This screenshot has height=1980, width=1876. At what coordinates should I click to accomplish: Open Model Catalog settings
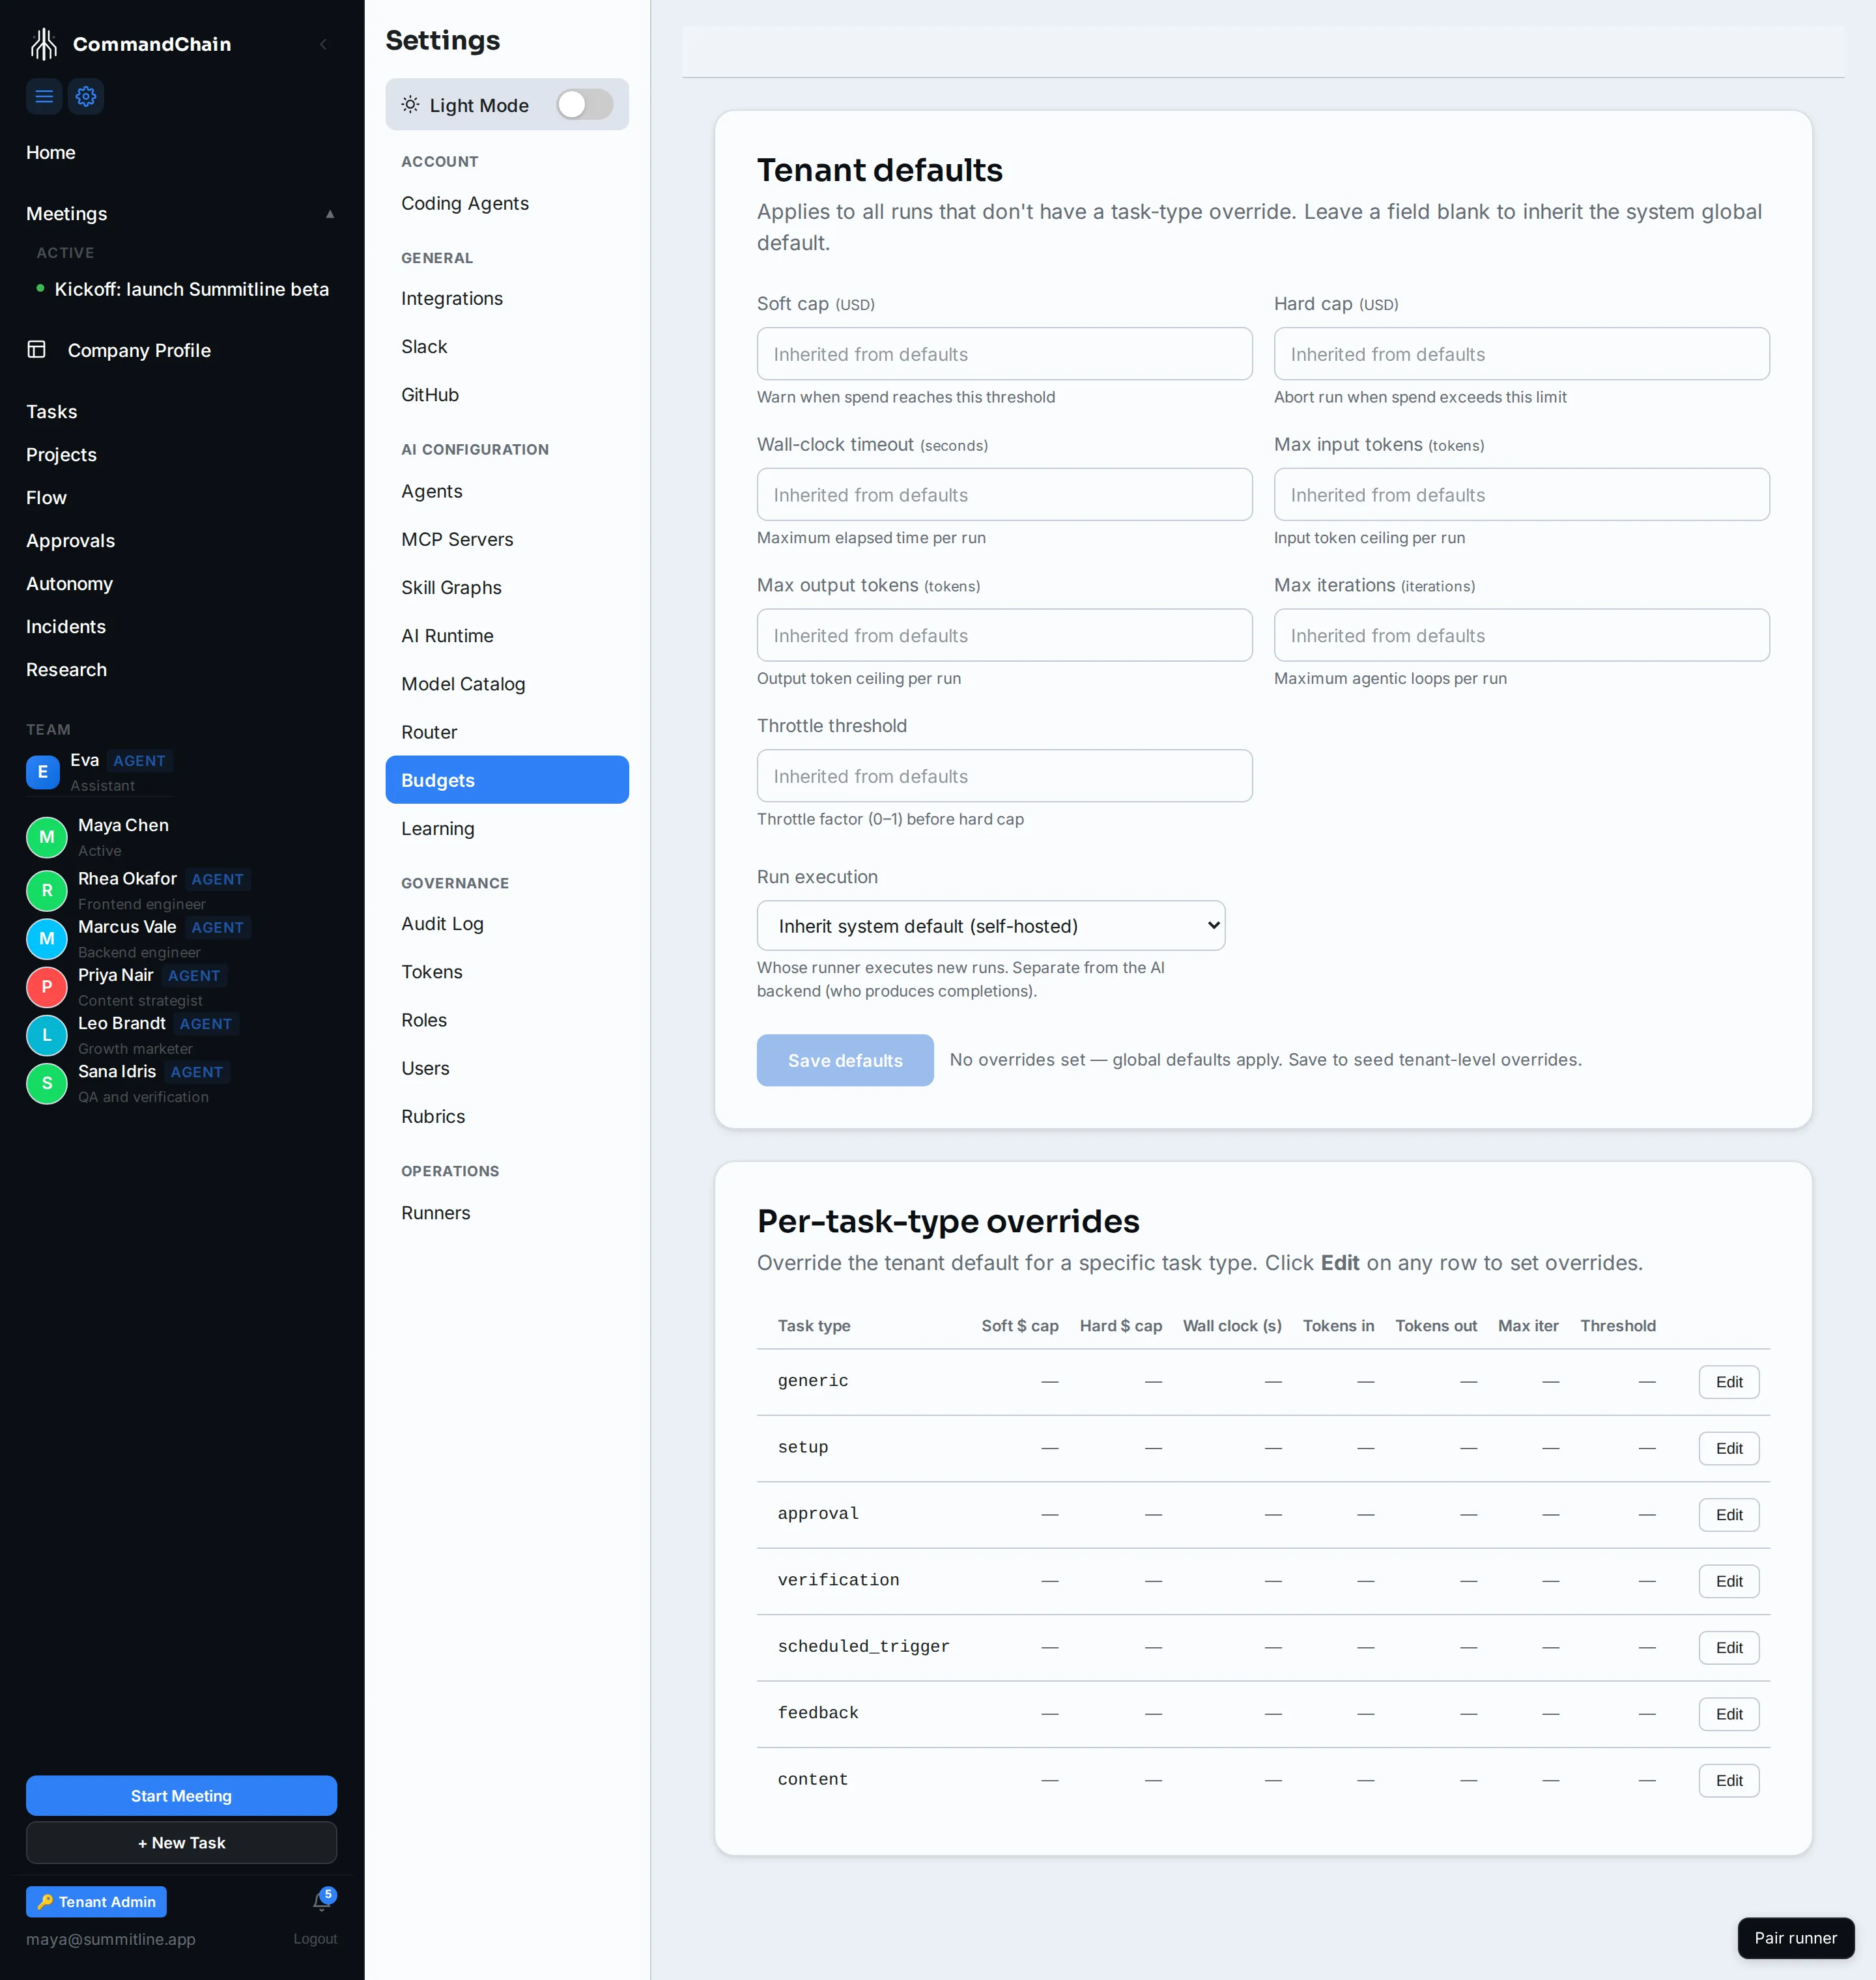[x=507, y=684]
